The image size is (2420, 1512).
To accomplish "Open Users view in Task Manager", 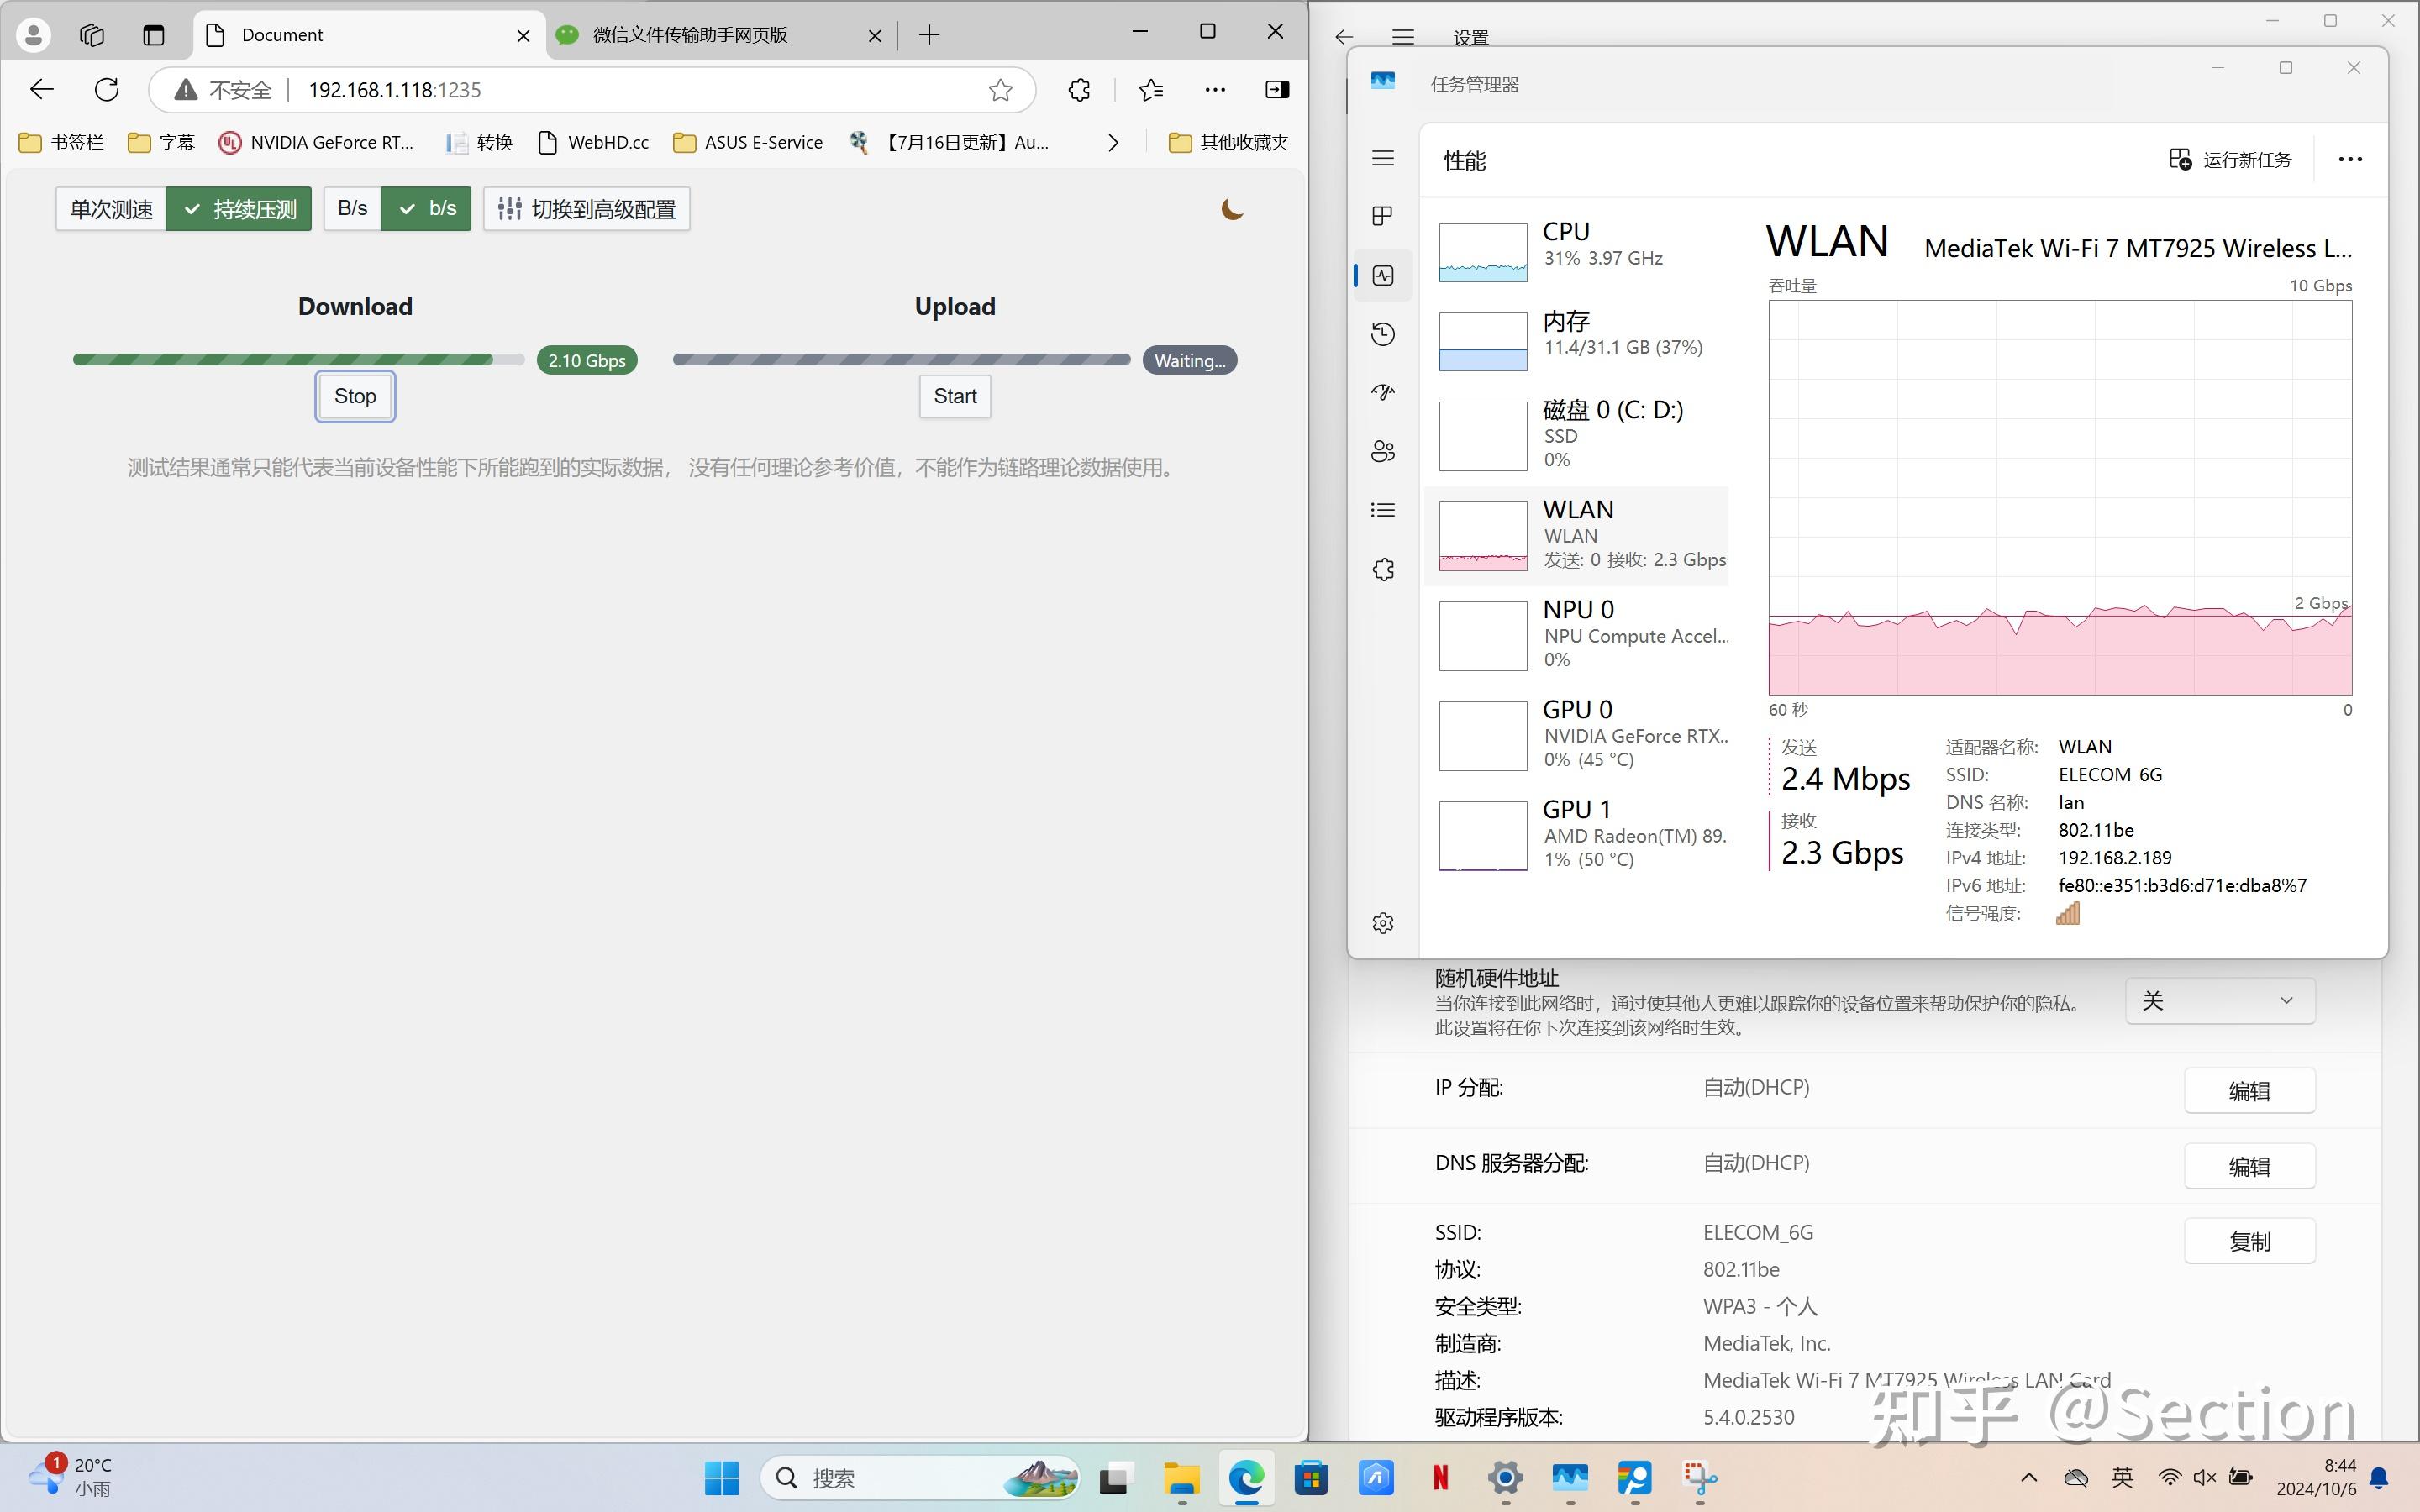I will pyautogui.click(x=1383, y=451).
